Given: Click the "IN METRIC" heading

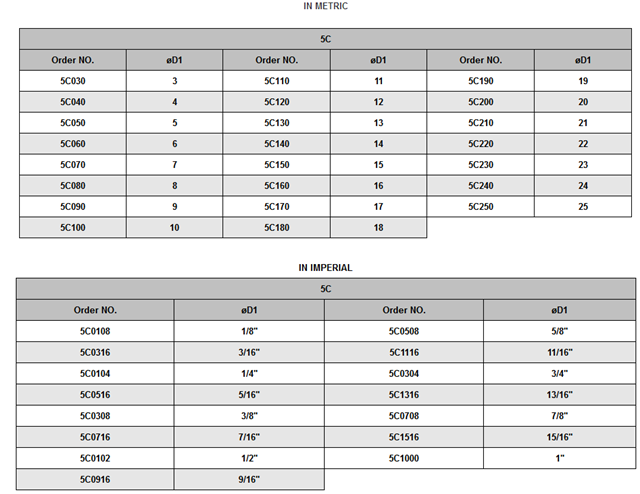Looking at the screenshot, I should [326, 7].
